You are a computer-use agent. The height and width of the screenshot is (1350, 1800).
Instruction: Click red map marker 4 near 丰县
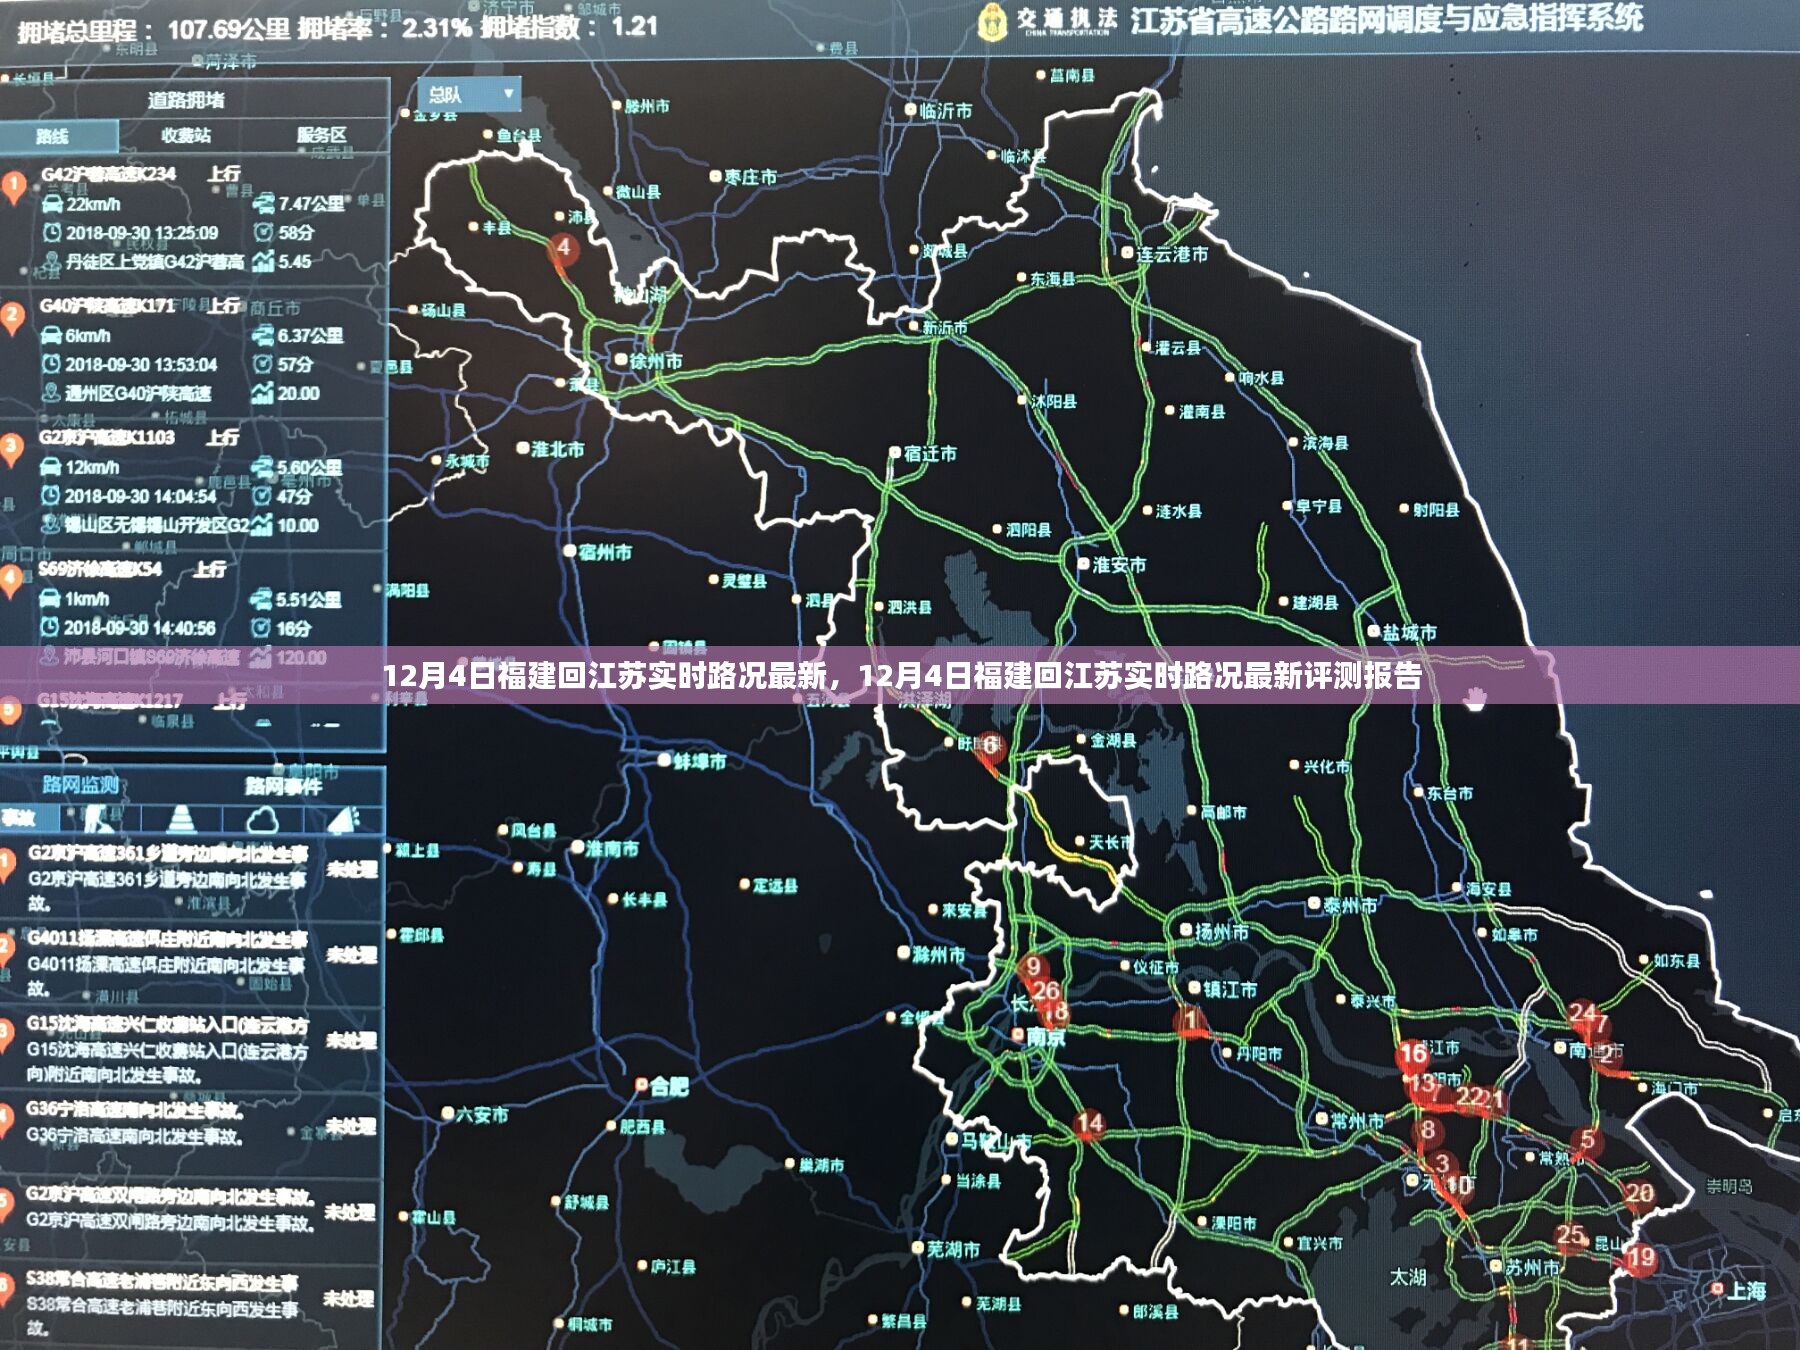click(563, 249)
